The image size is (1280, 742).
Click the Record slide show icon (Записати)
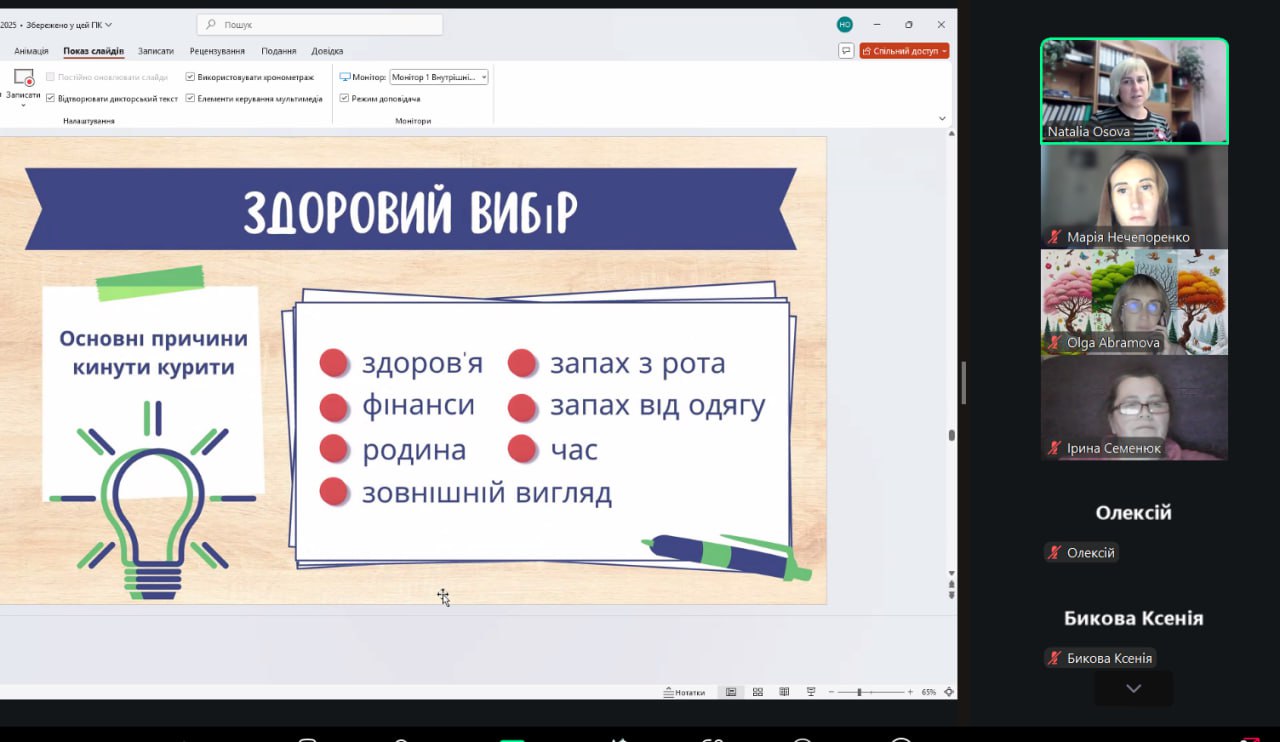tap(23, 79)
